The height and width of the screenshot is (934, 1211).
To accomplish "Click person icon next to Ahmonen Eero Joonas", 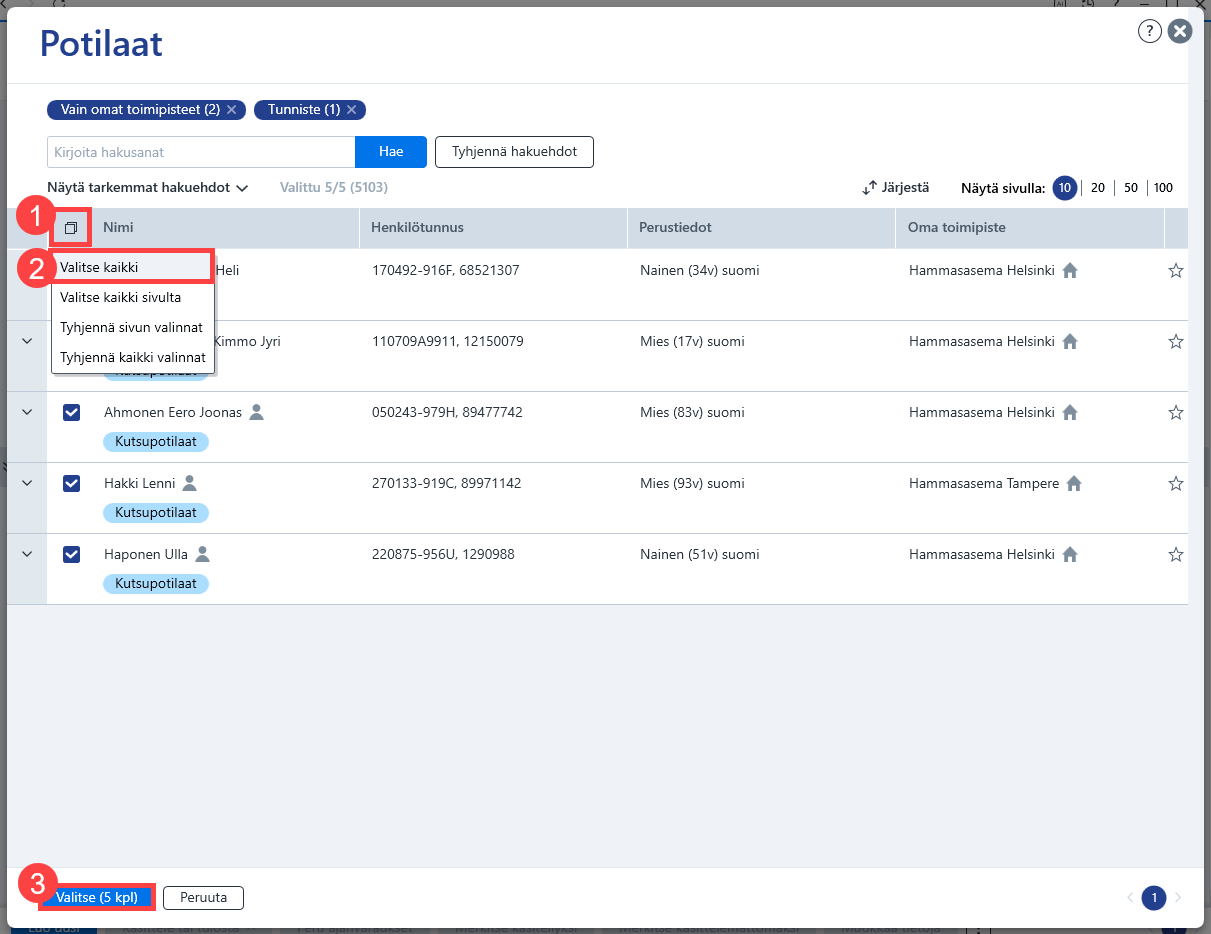I will pos(256,412).
